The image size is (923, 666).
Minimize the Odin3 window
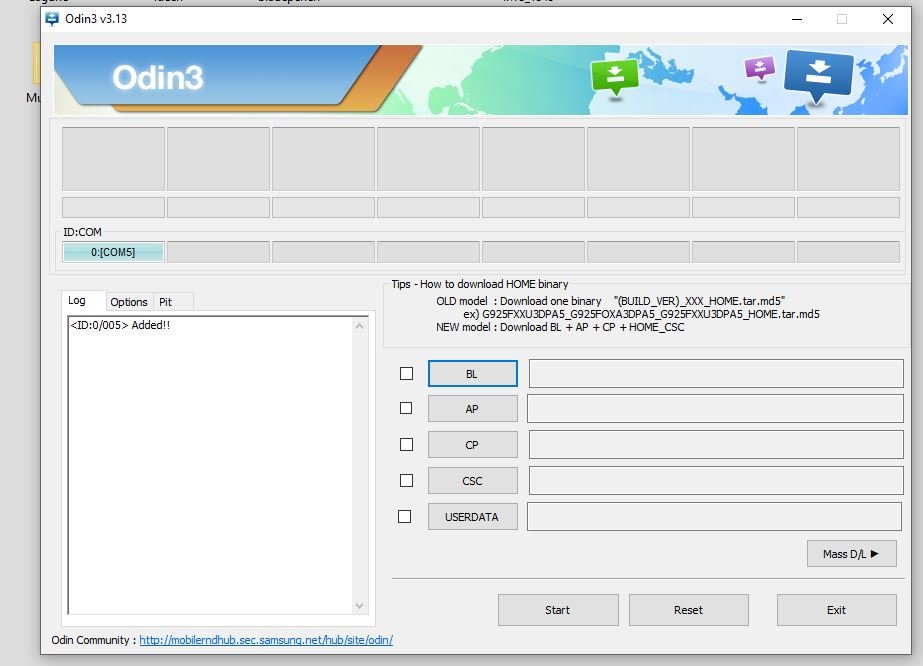(x=796, y=19)
